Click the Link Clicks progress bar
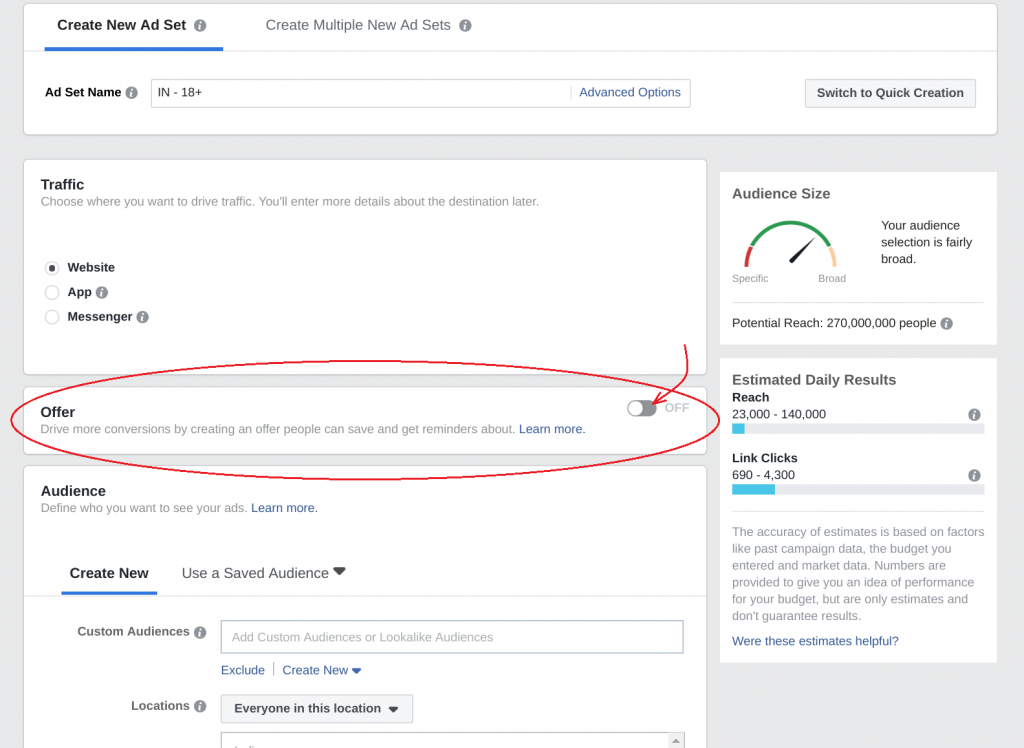The image size is (1024, 748). pyautogui.click(x=858, y=489)
